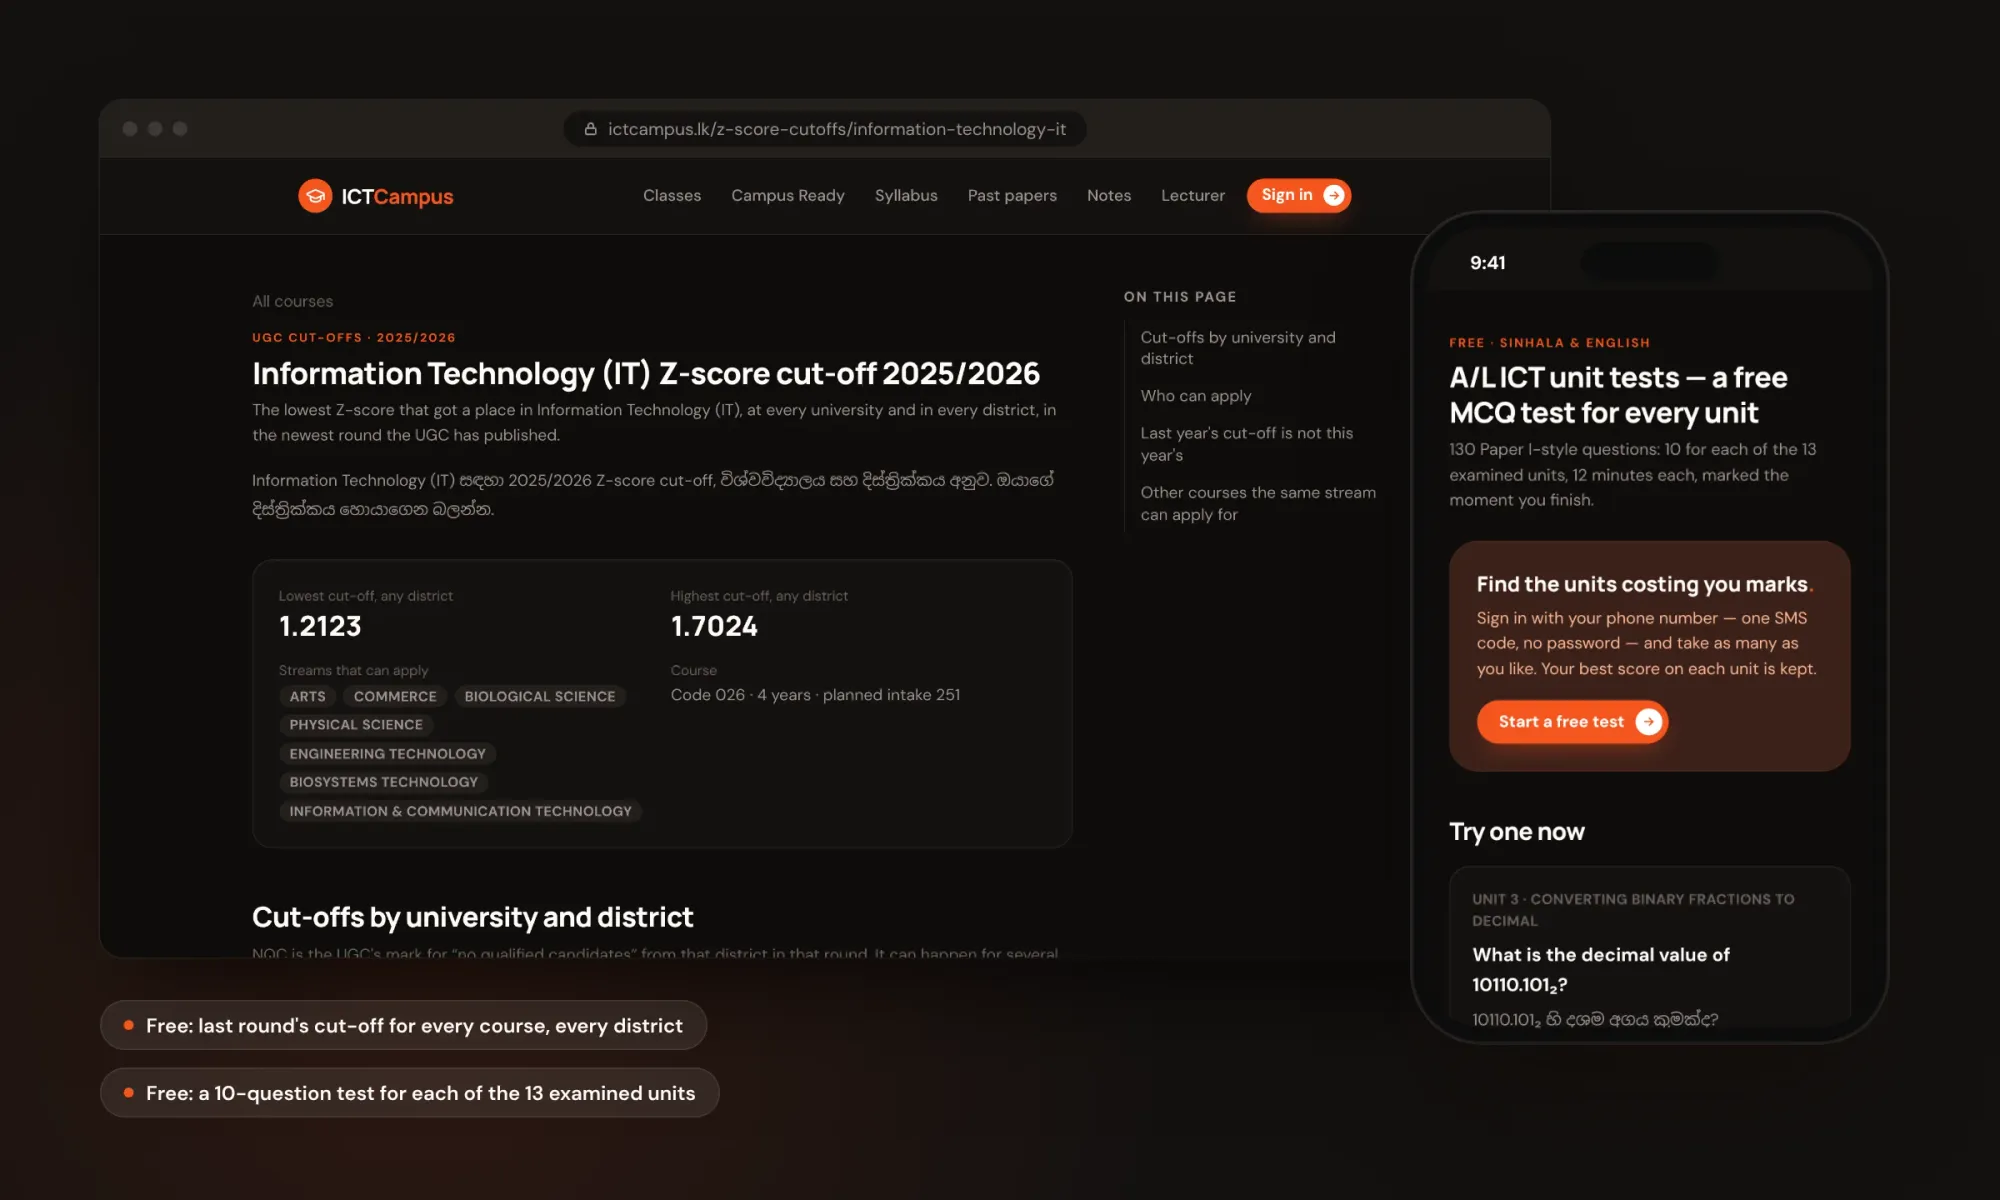
Task: Select the COMMERCE stream tag
Action: coord(395,696)
